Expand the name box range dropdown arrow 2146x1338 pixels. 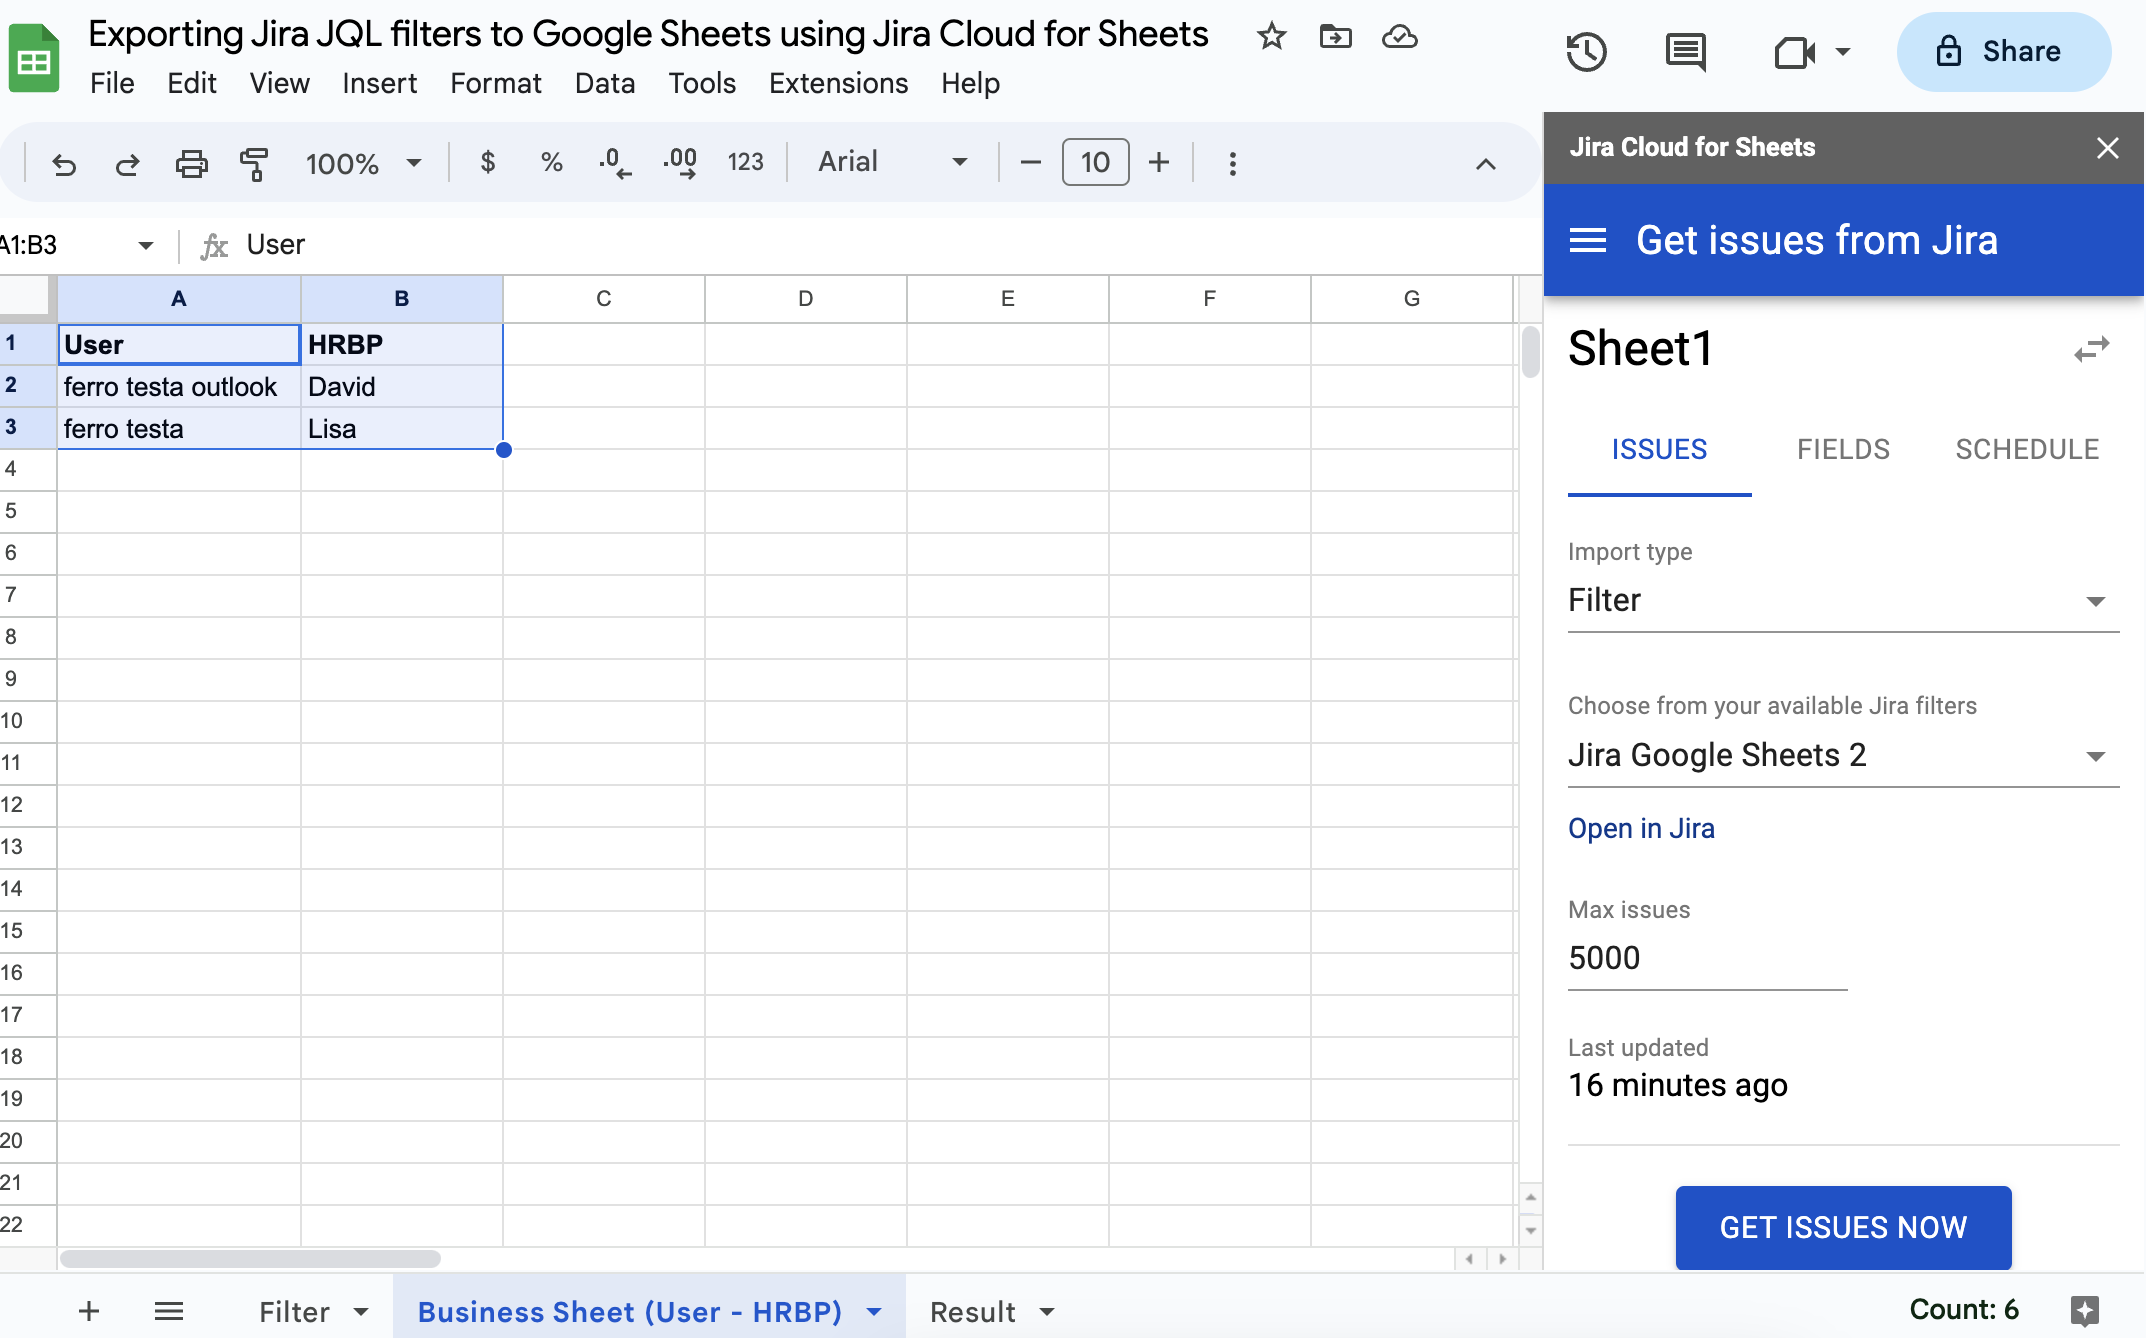[x=146, y=245]
